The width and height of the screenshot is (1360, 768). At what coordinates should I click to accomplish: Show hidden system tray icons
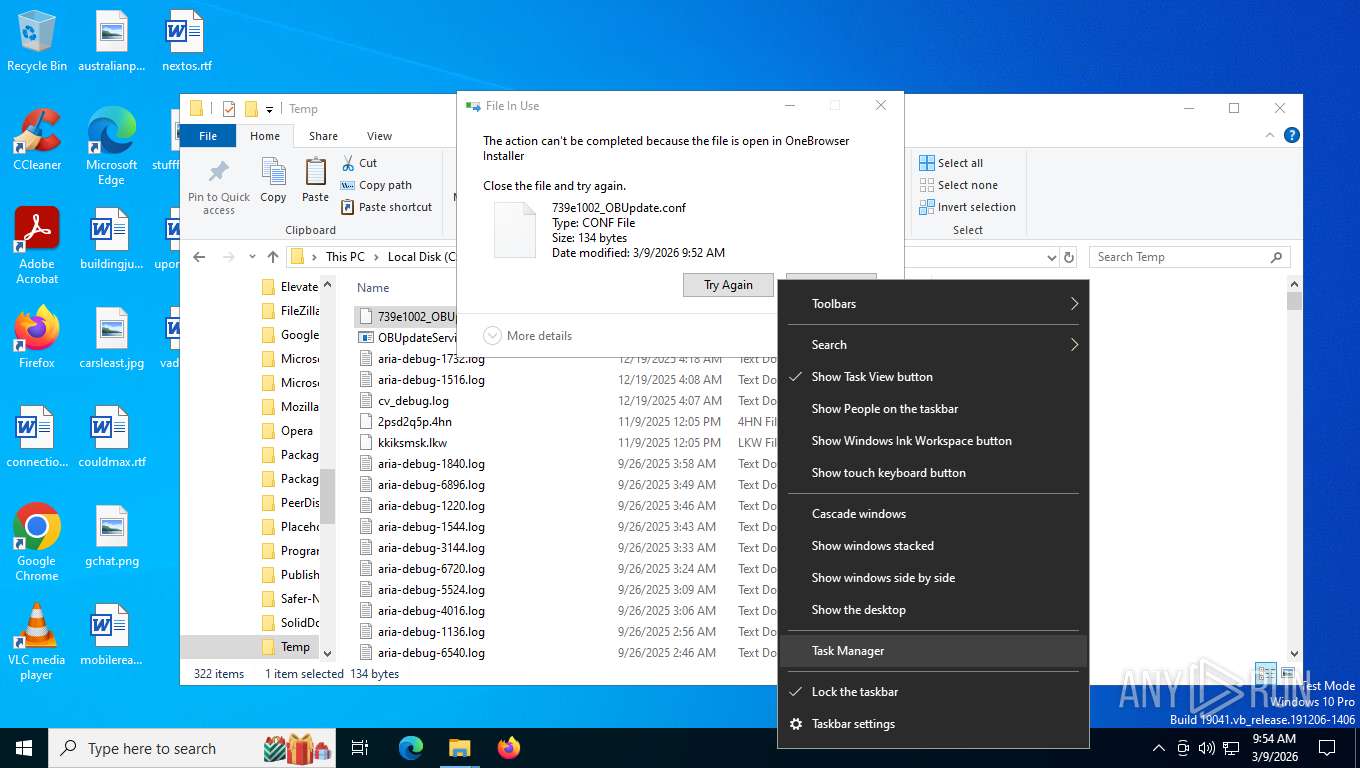[1159, 748]
